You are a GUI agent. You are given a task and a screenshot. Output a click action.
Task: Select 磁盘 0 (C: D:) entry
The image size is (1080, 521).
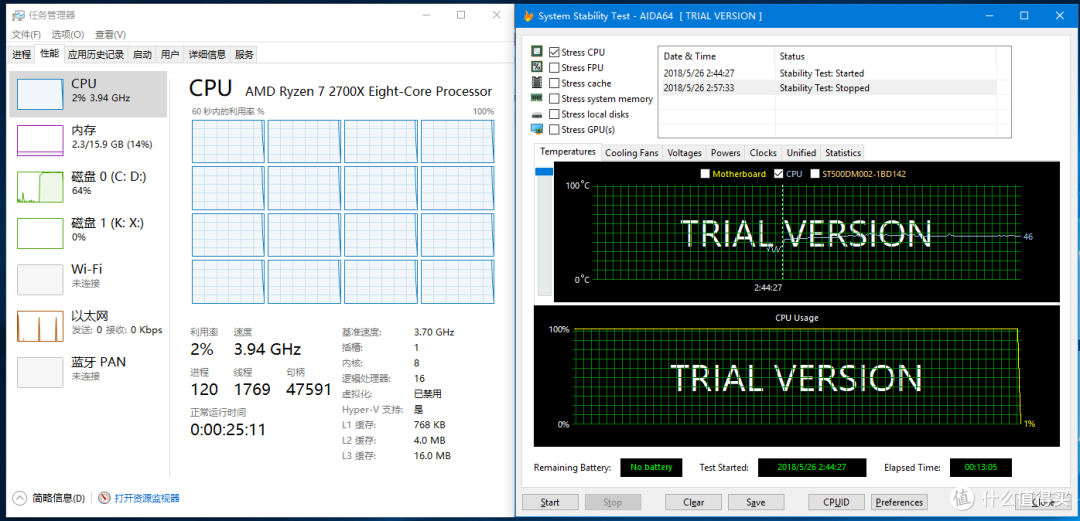point(88,186)
